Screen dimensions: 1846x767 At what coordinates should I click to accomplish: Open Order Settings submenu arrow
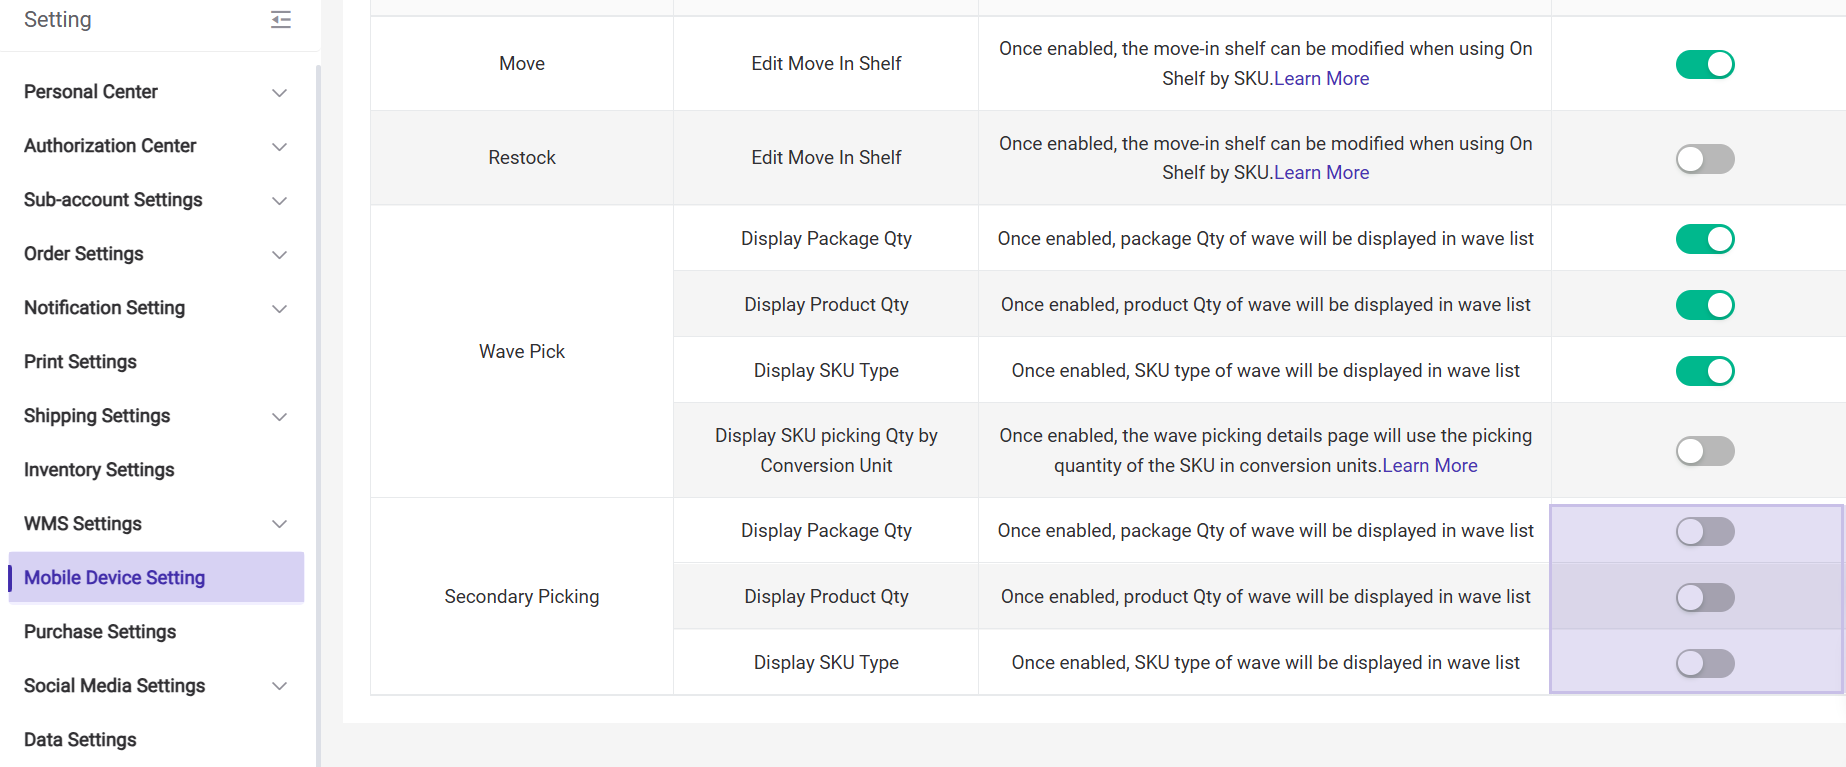(x=280, y=255)
